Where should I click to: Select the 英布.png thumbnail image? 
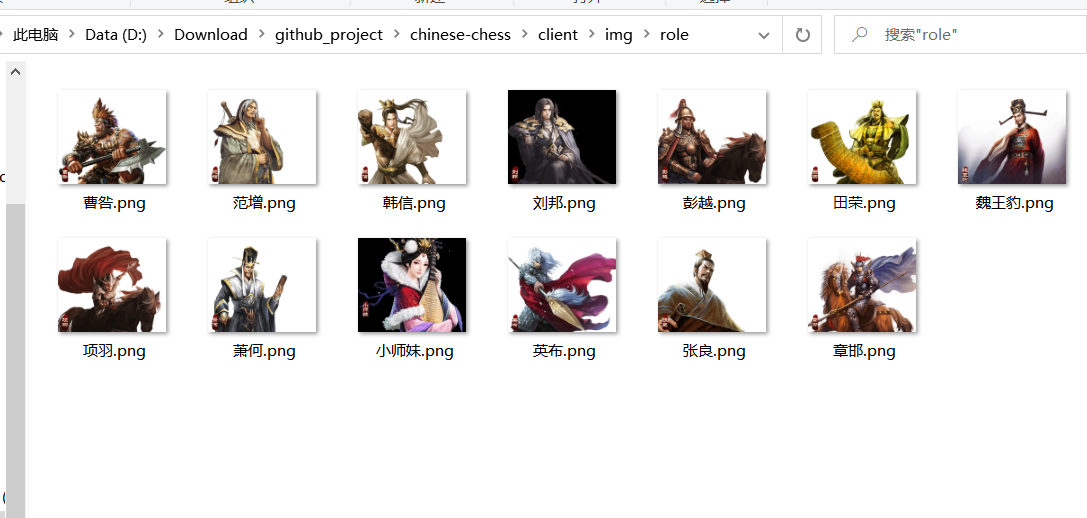point(562,285)
